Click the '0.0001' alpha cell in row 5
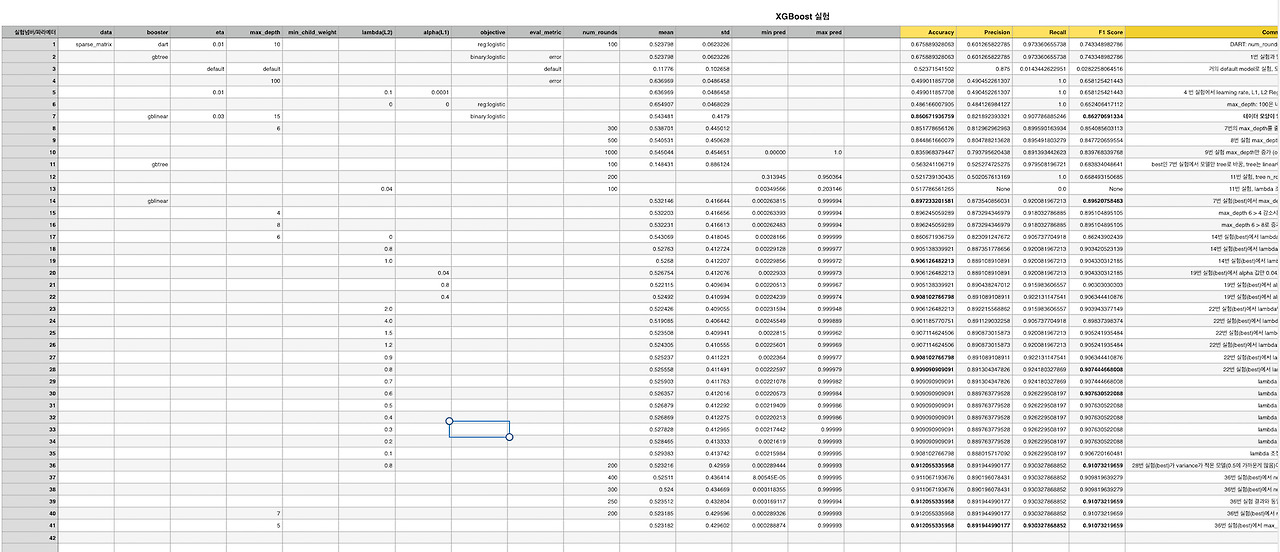 pyautogui.click(x=422, y=92)
